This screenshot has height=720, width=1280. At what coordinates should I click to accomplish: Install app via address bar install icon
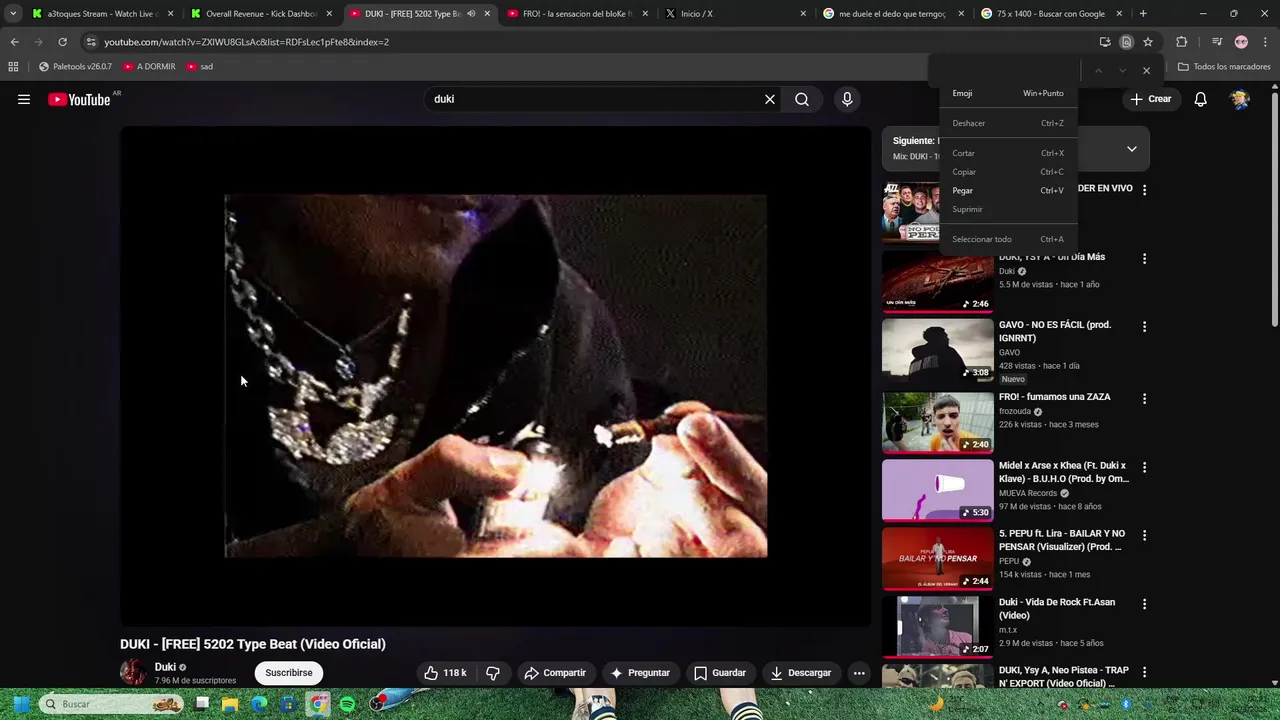(1105, 42)
